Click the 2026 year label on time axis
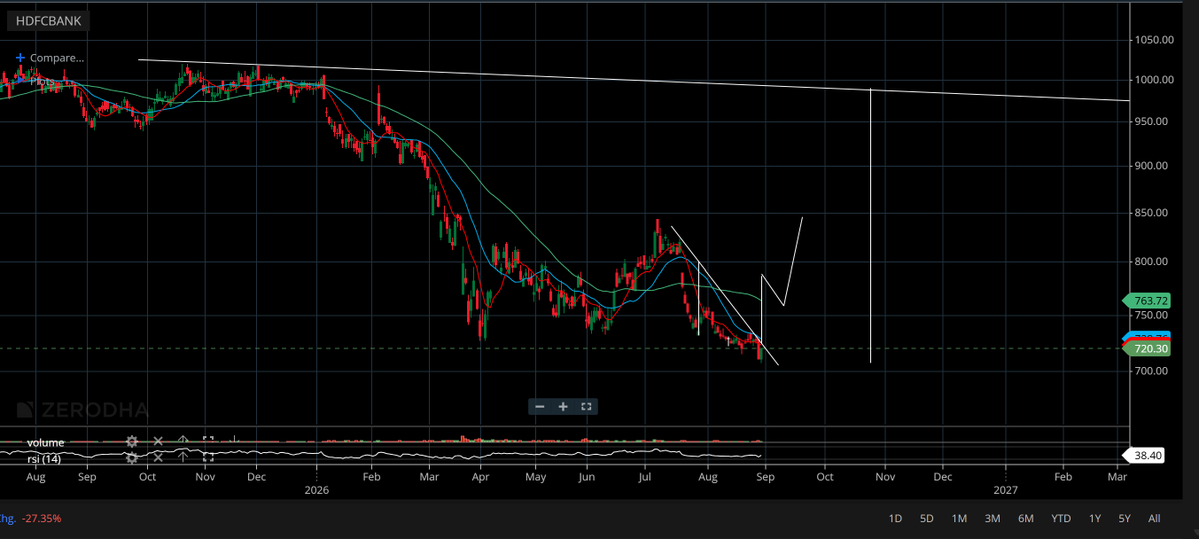This screenshot has width=1199, height=539. point(316,490)
